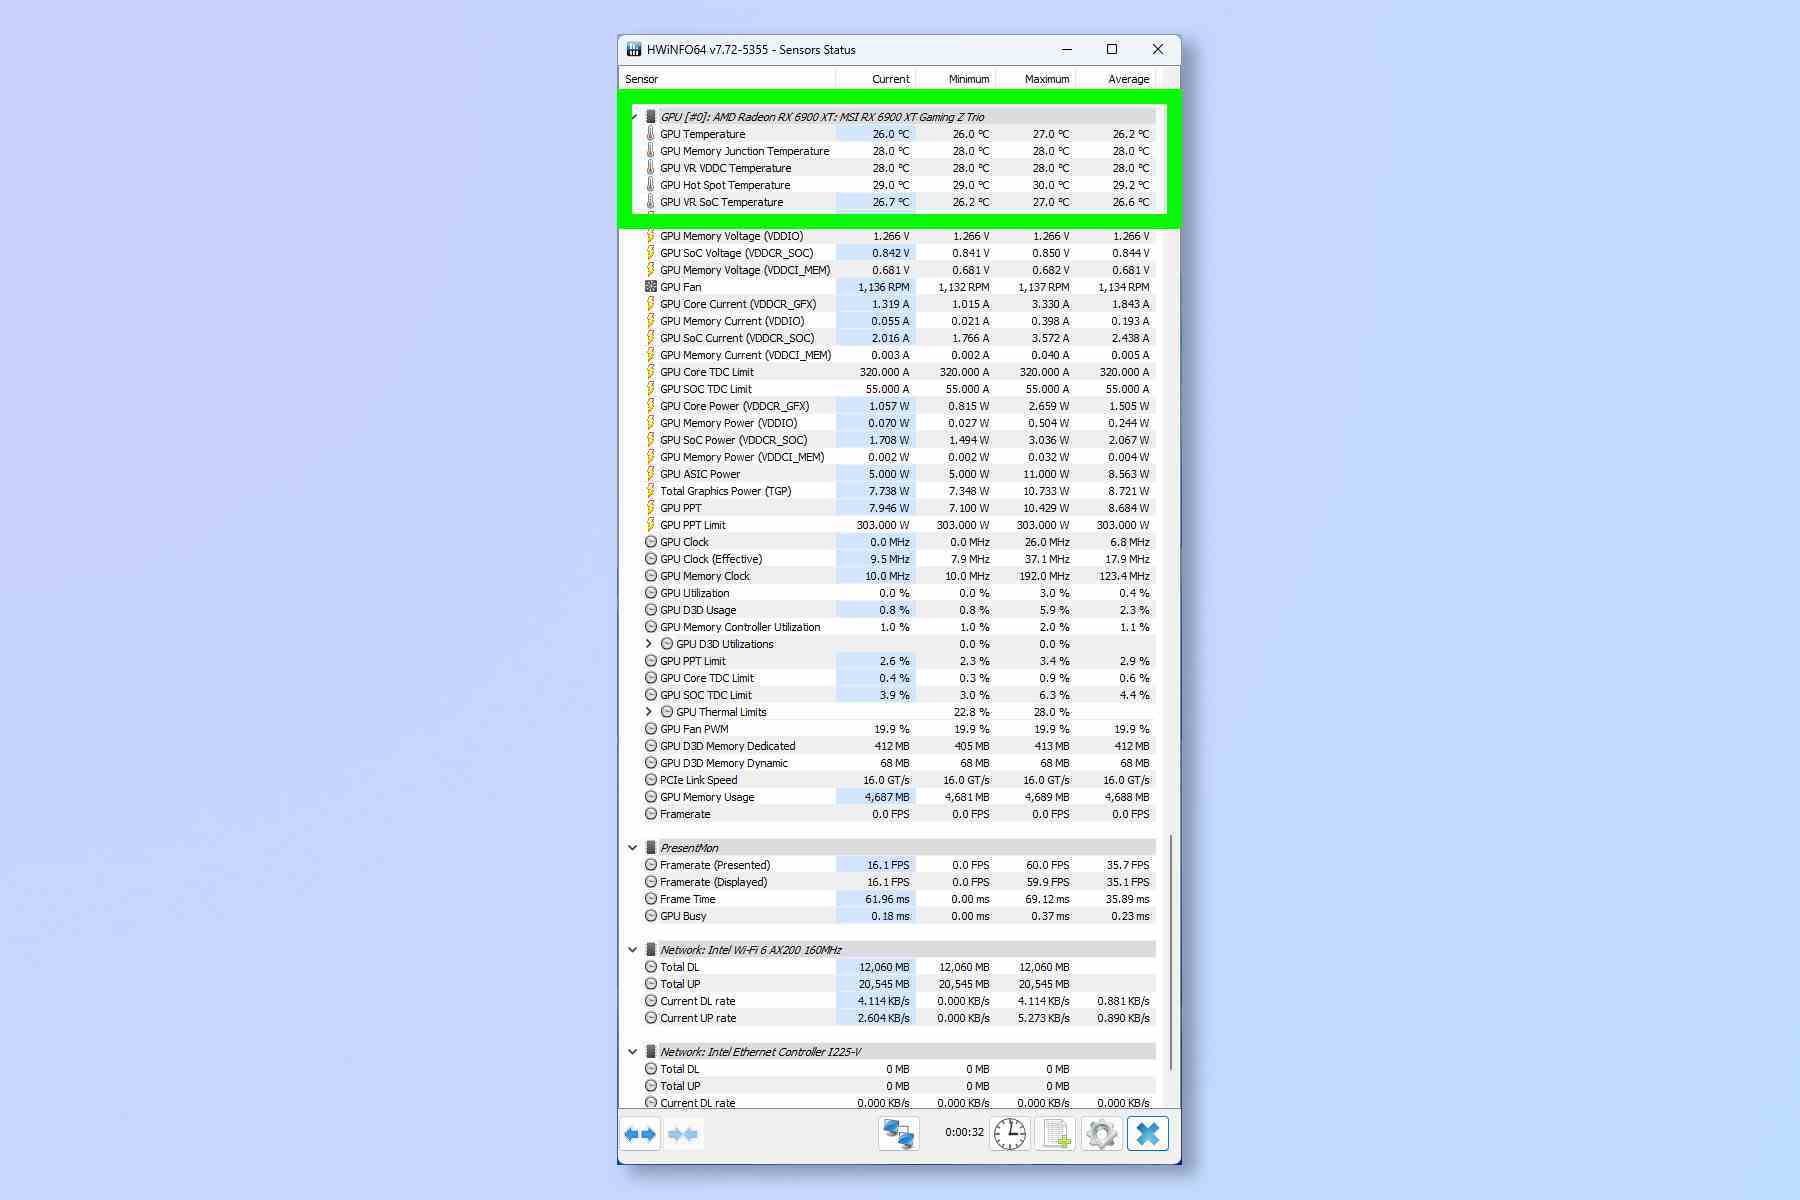Click the elapsed time 0:00:32 readout
Image resolution: width=1800 pixels, height=1200 pixels.
coord(964,1133)
